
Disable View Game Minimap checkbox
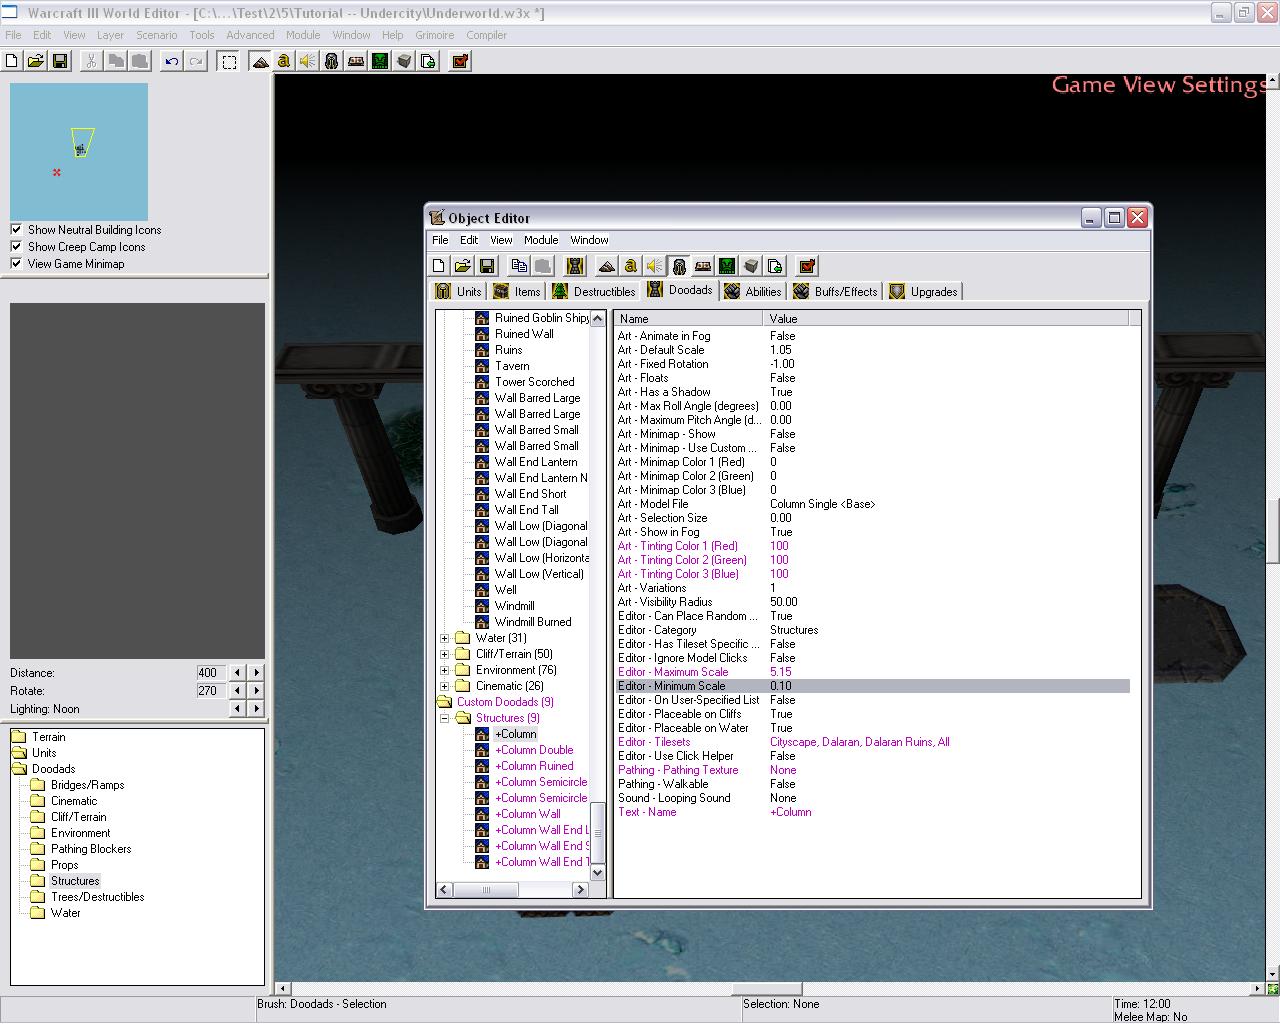pyautogui.click(x=16, y=264)
